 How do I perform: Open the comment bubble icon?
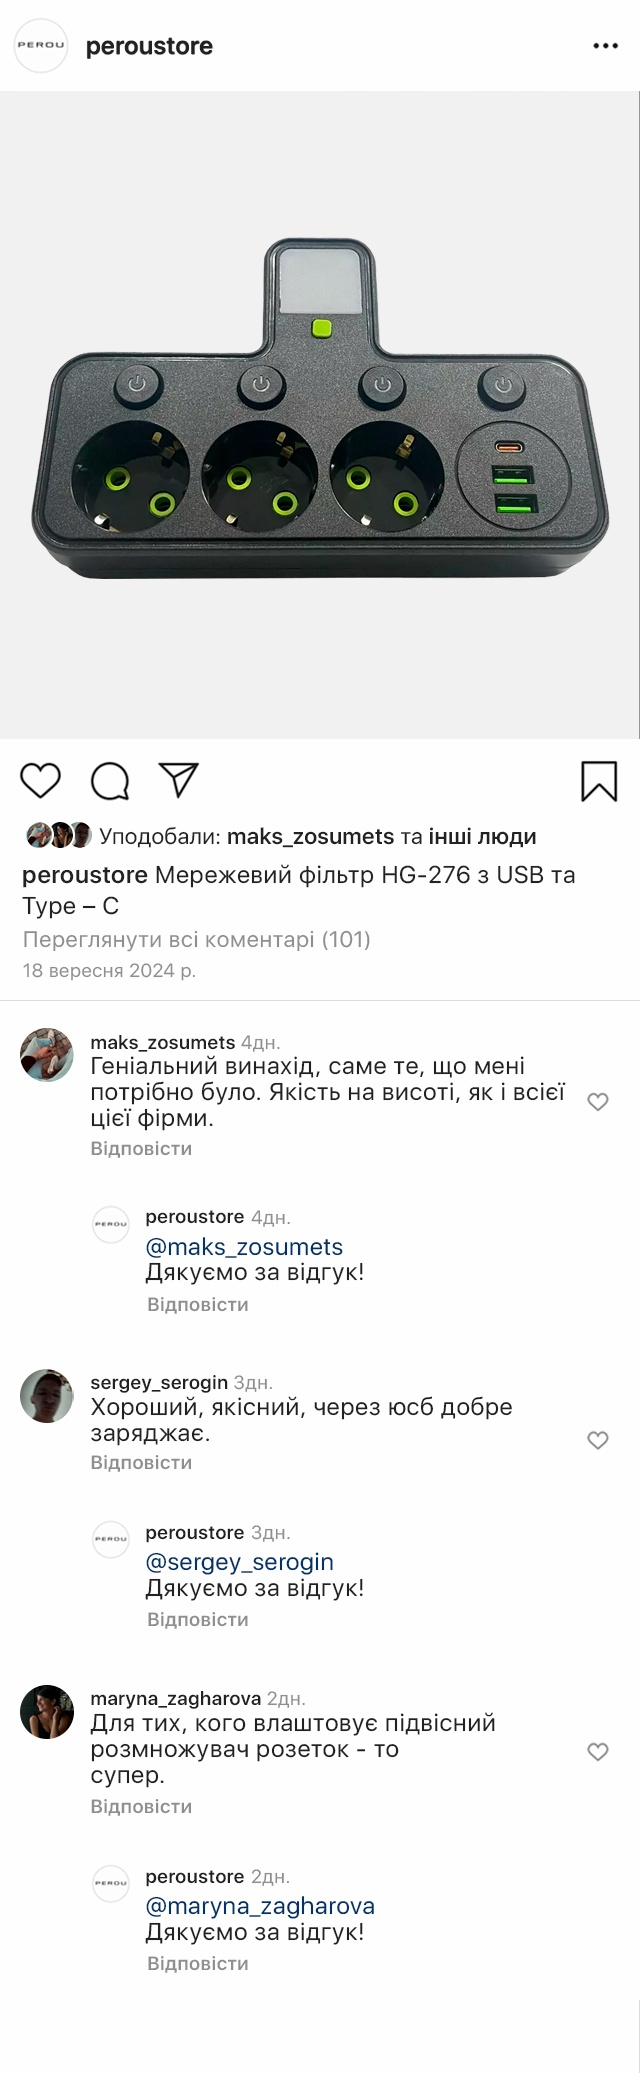pos(110,781)
